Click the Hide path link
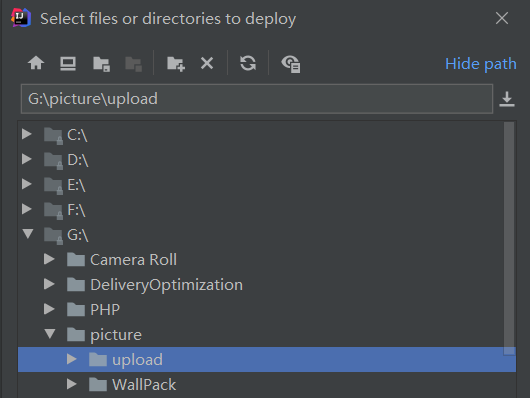This screenshot has width=530, height=398. (x=481, y=64)
